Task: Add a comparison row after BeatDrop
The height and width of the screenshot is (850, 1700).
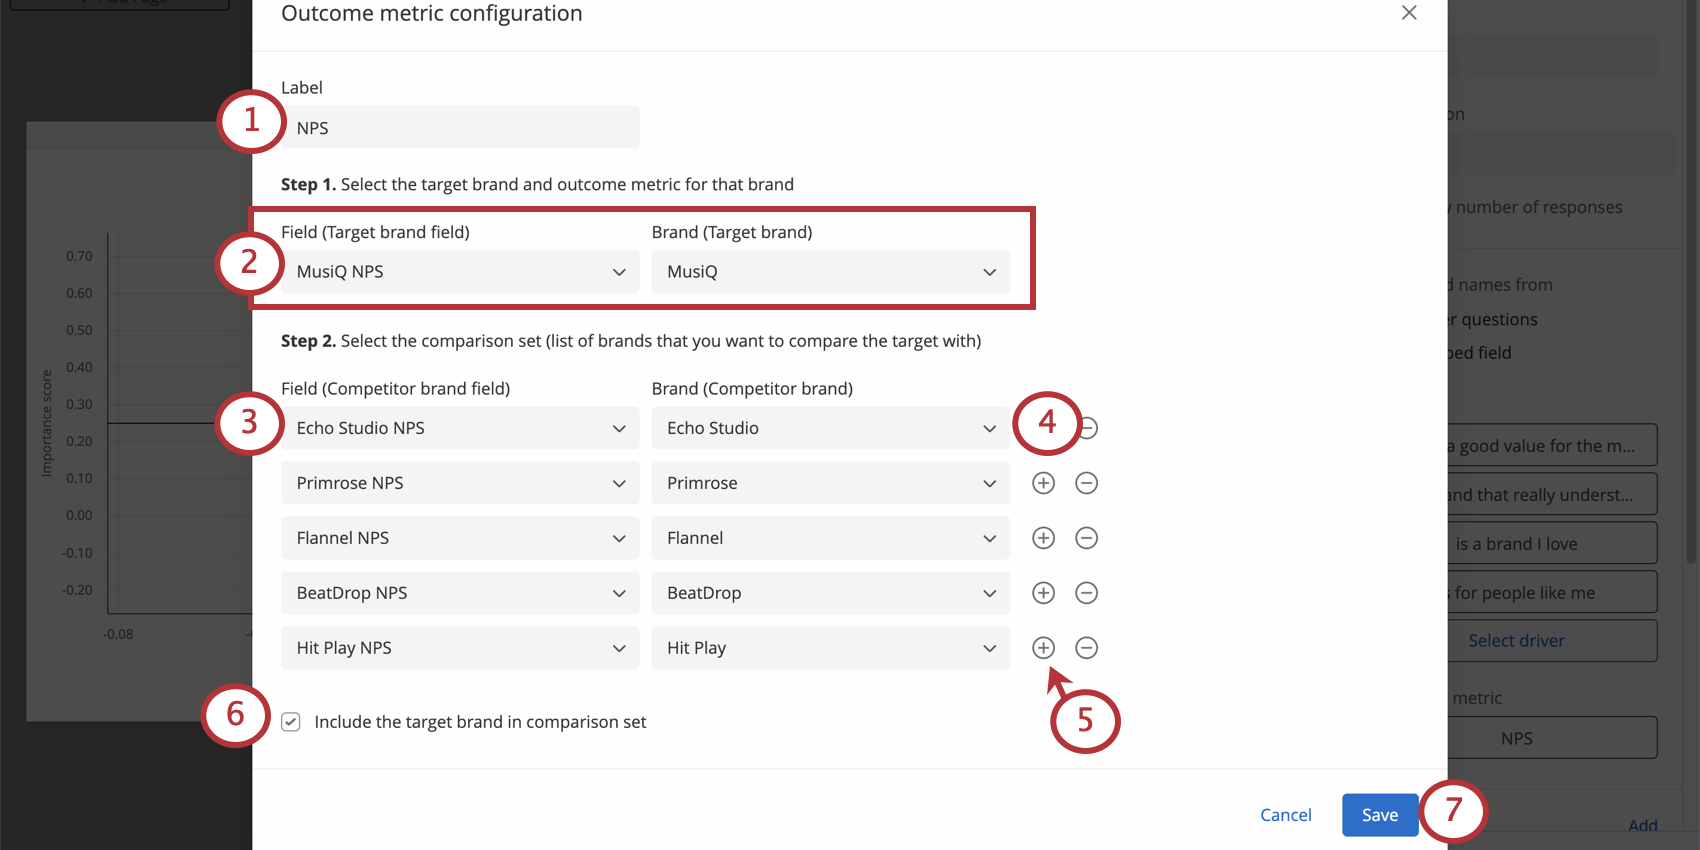Action: click(1043, 592)
